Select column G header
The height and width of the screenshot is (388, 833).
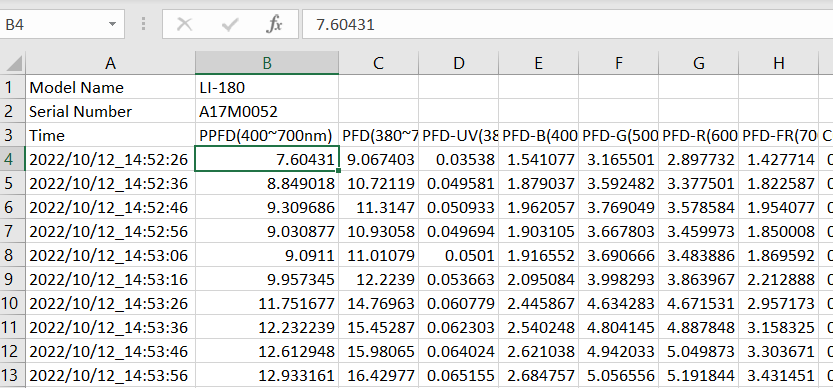coord(699,63)
